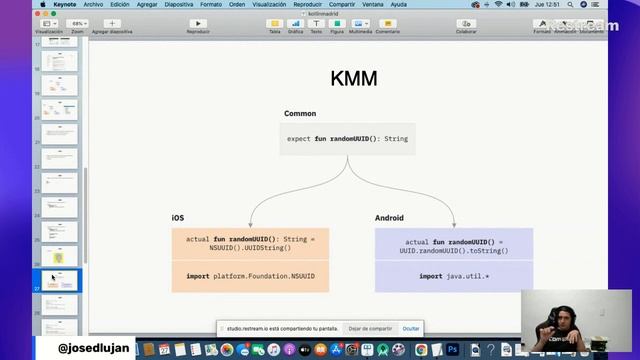Open the Documento inspector panel
640x360 pixels.
coord(591,24)
